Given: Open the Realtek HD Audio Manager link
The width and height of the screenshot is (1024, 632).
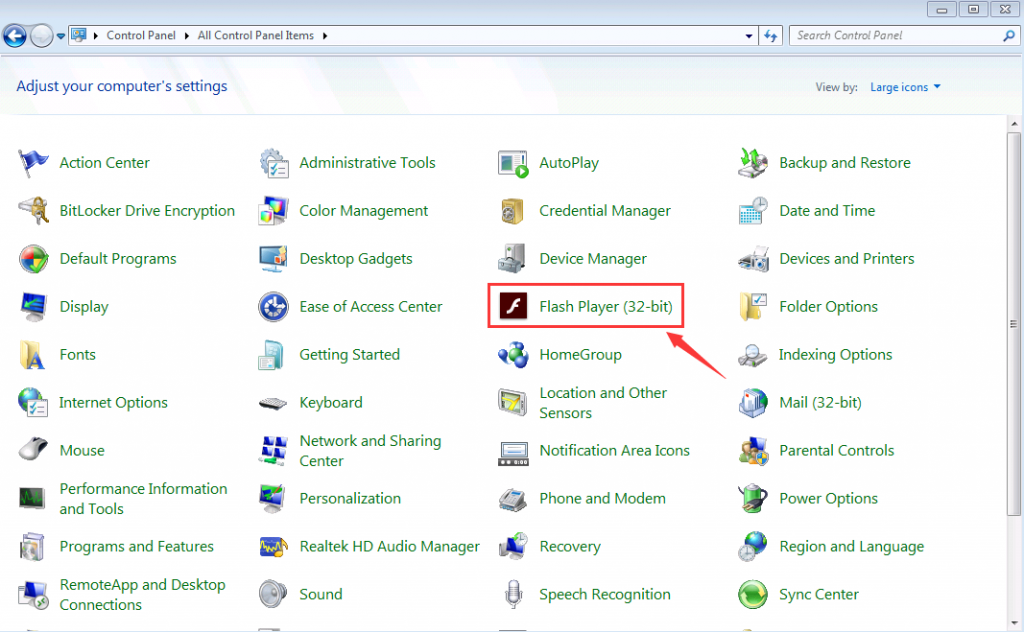Looking at the screenshot, I should (x=389, y=546).
